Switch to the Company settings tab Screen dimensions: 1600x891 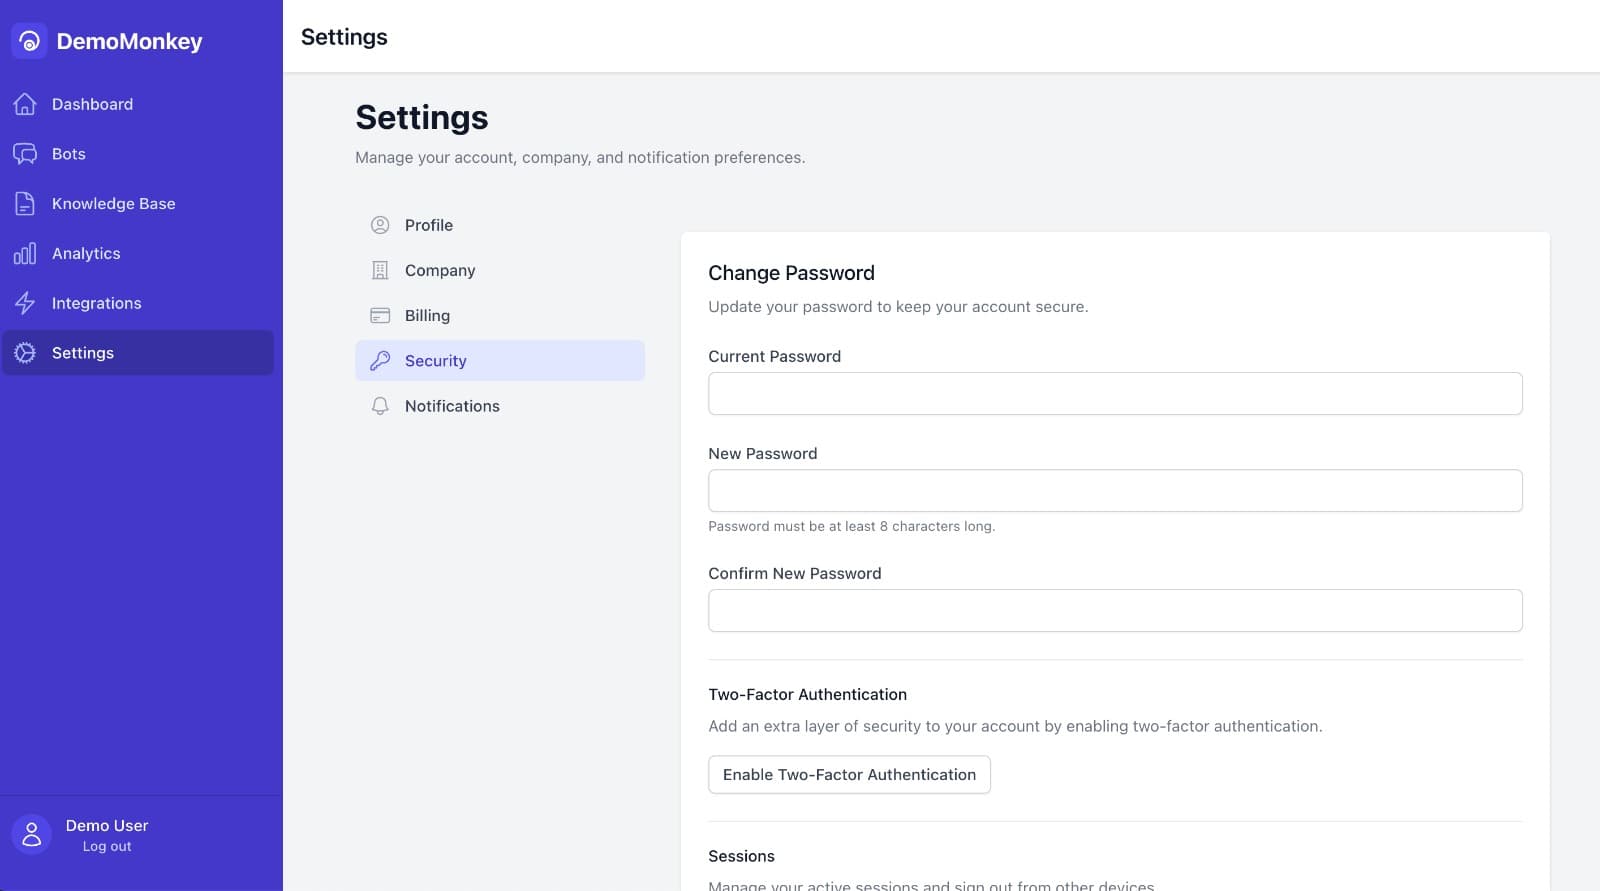[x=500, y=270]
